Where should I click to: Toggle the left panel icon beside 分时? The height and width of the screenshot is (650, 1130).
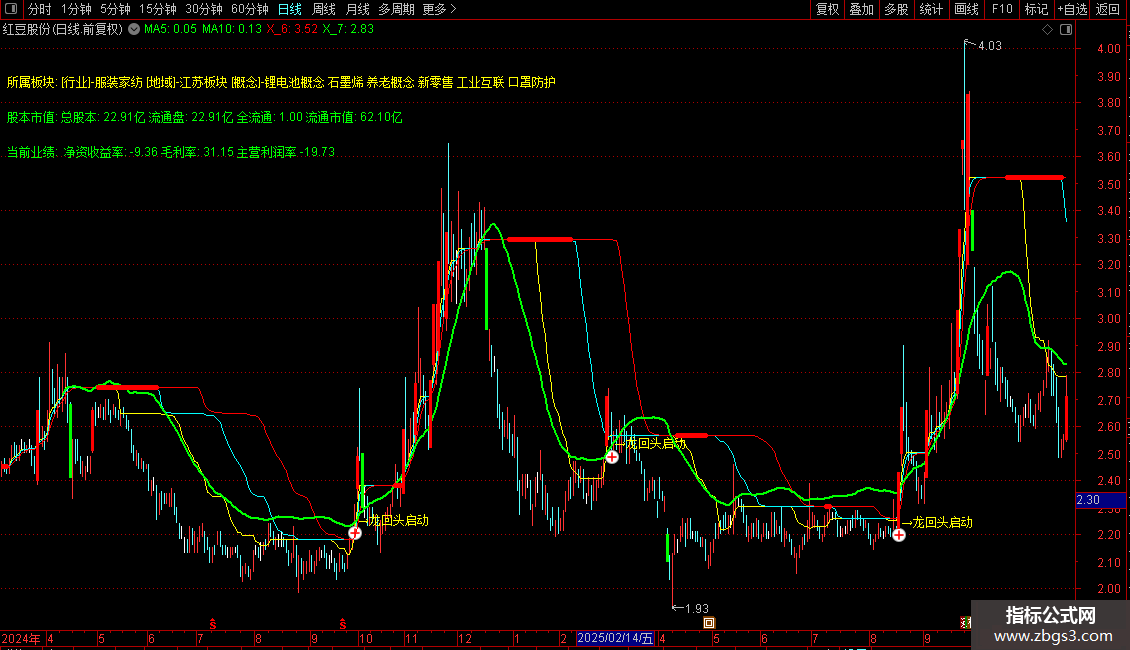point(11,9)
